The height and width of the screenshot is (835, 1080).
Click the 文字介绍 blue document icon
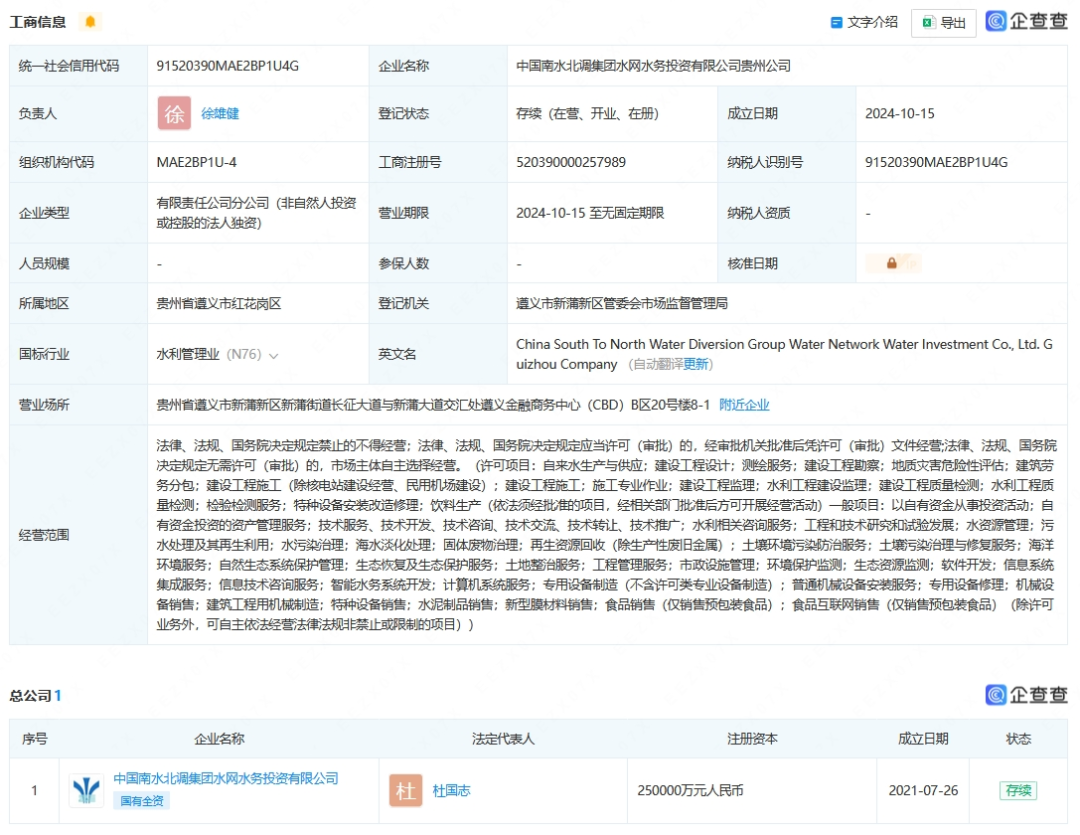tap(836, 23)
